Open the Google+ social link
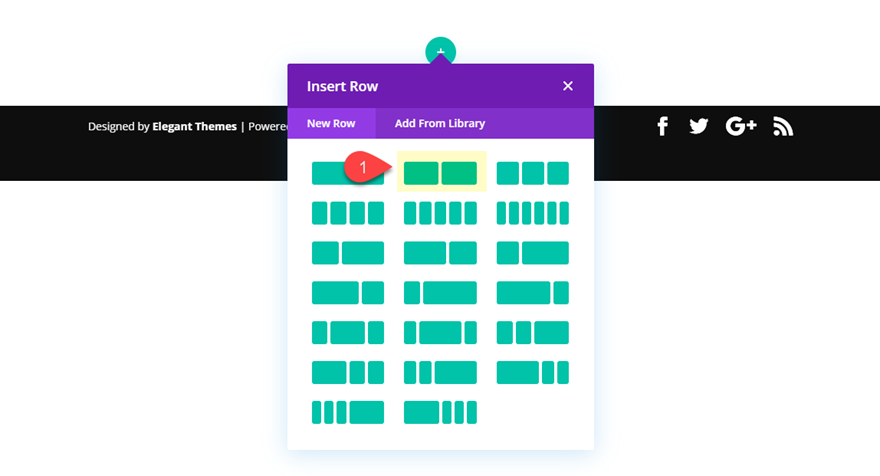Image resolution: width=880 pixels, height=476 pixels. [x=741, y=126]
